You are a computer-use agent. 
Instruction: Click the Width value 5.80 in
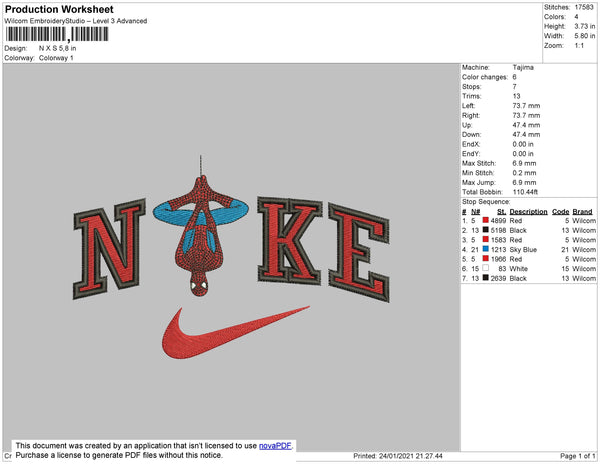pyautogui.click(x=585, y=36)
